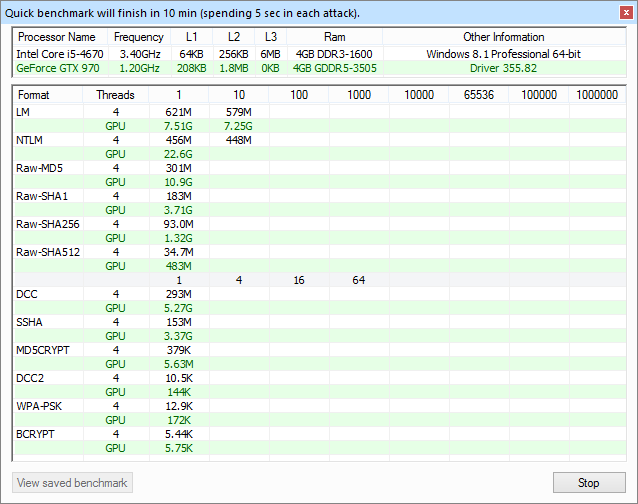Select the Intel Core i5-4670 processor entry
This screenshot has height=504, width=638.
click(x=60, y=54)
